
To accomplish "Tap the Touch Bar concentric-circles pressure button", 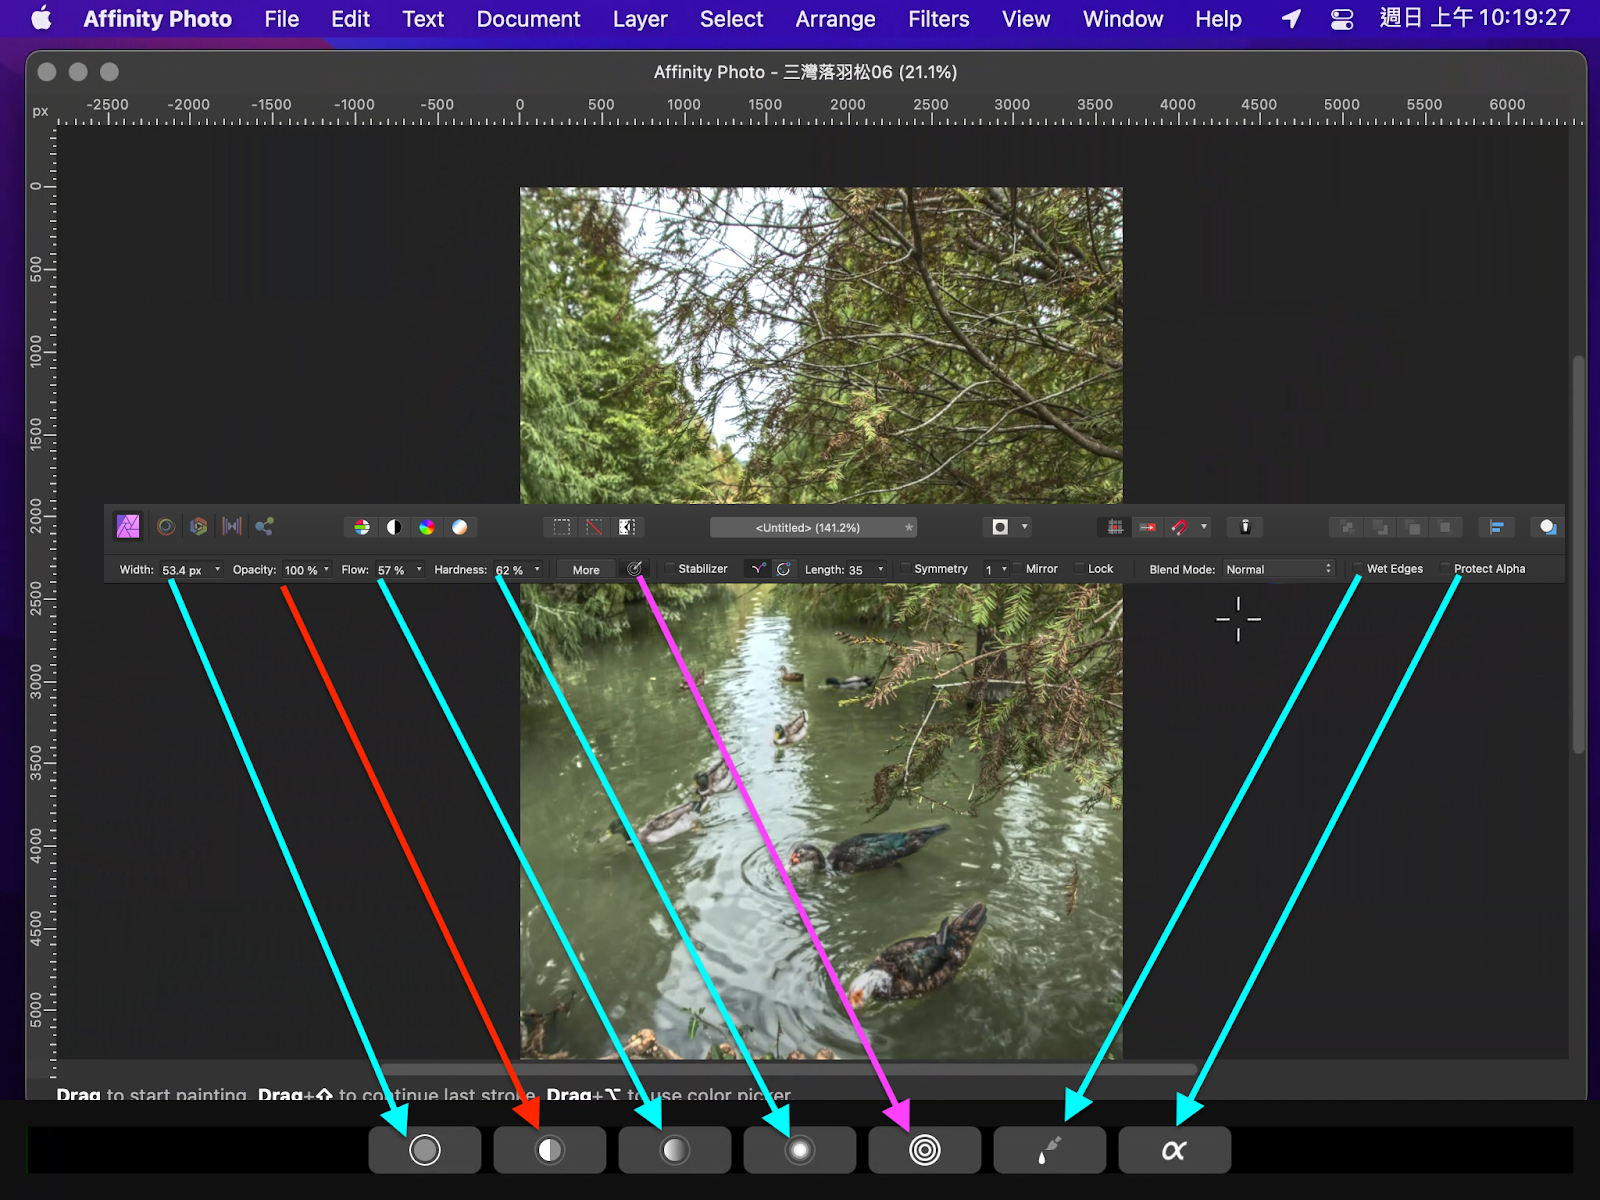I will click(x=925, y=1150).
